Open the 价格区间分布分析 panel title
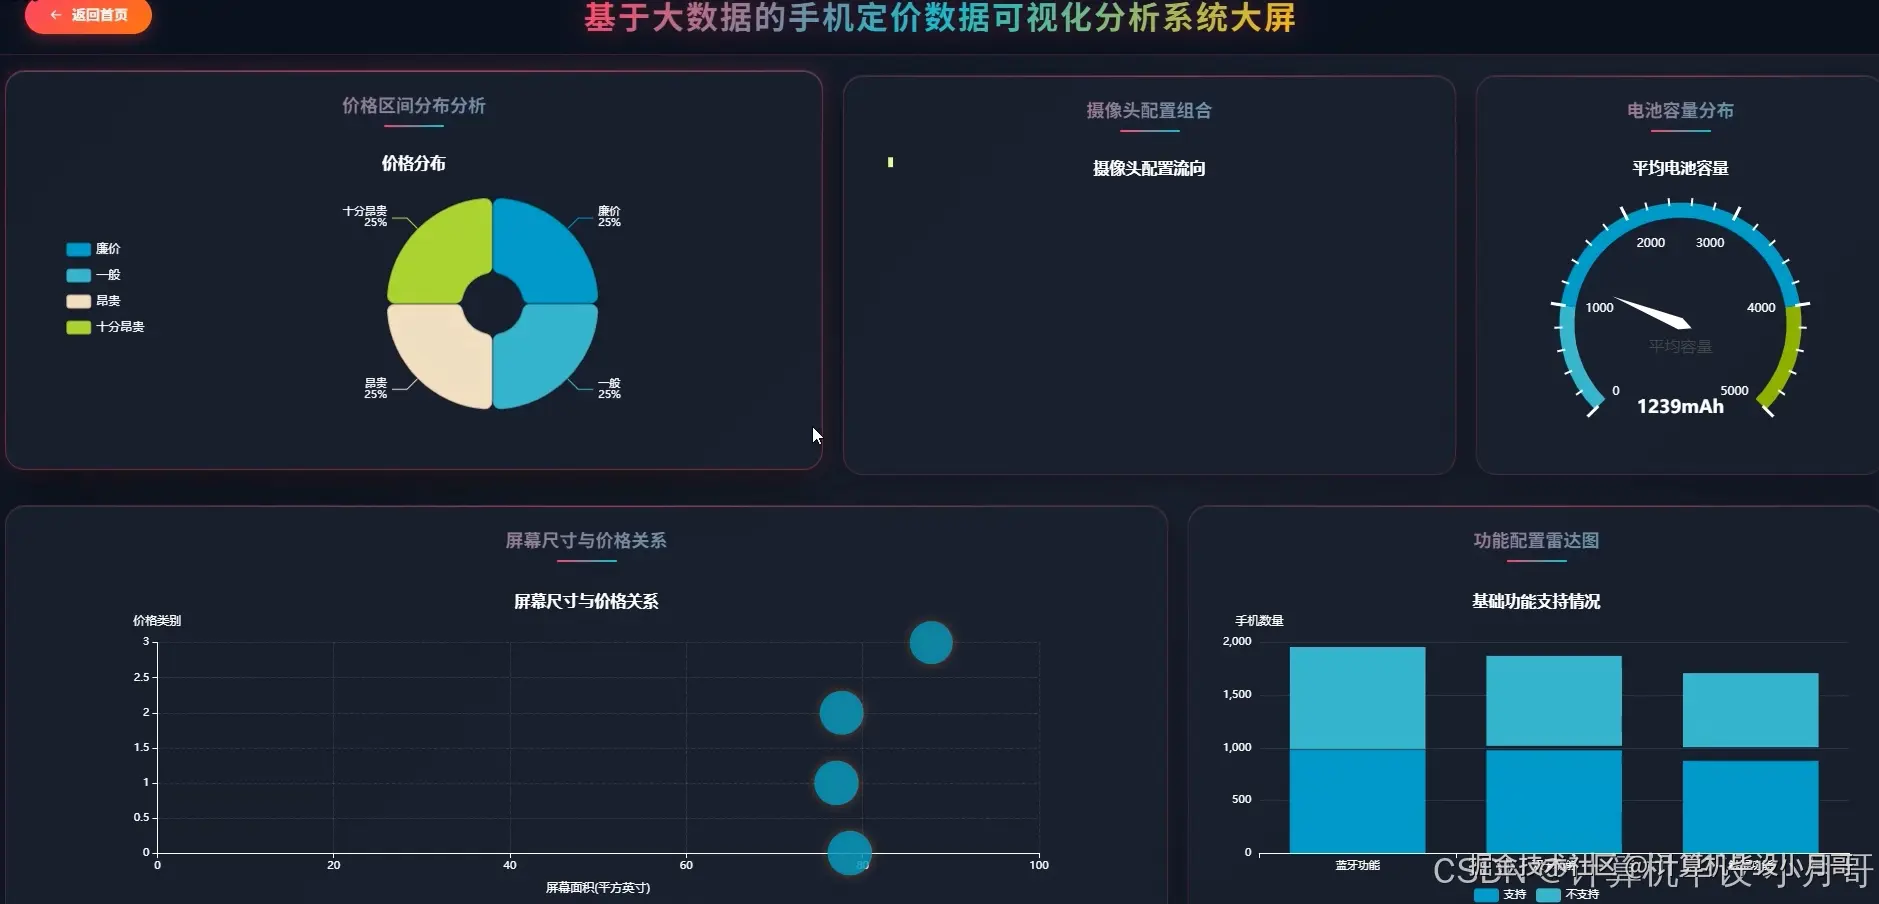 tap(414, 106)
